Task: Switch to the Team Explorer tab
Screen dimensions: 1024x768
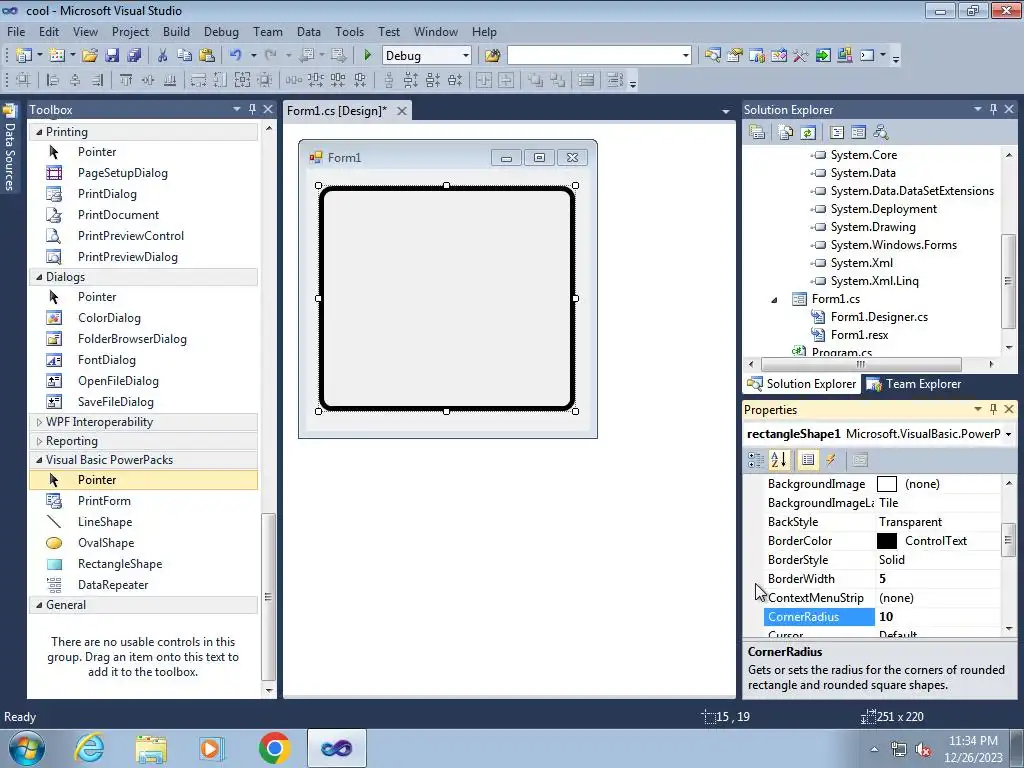Action: click(x=914, y=384)
